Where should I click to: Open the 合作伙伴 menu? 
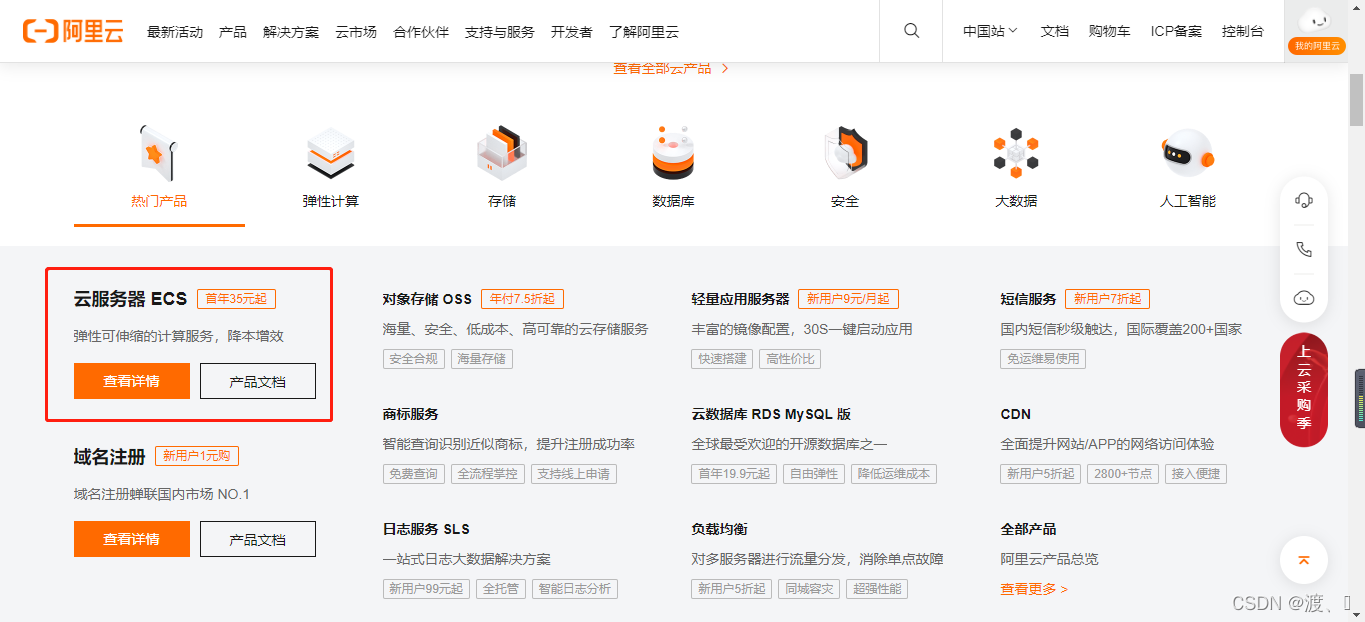(421, 32)
